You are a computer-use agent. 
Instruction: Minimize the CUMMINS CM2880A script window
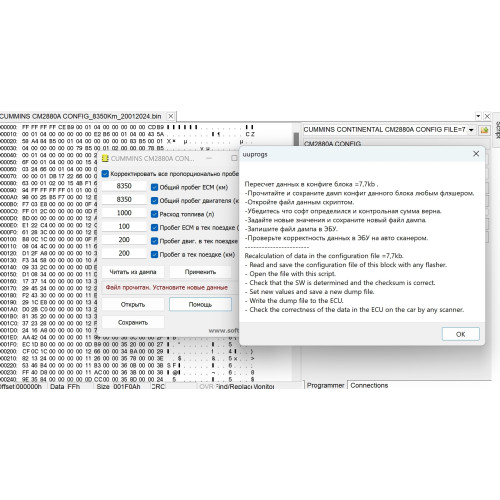click(x=209, y=158)
